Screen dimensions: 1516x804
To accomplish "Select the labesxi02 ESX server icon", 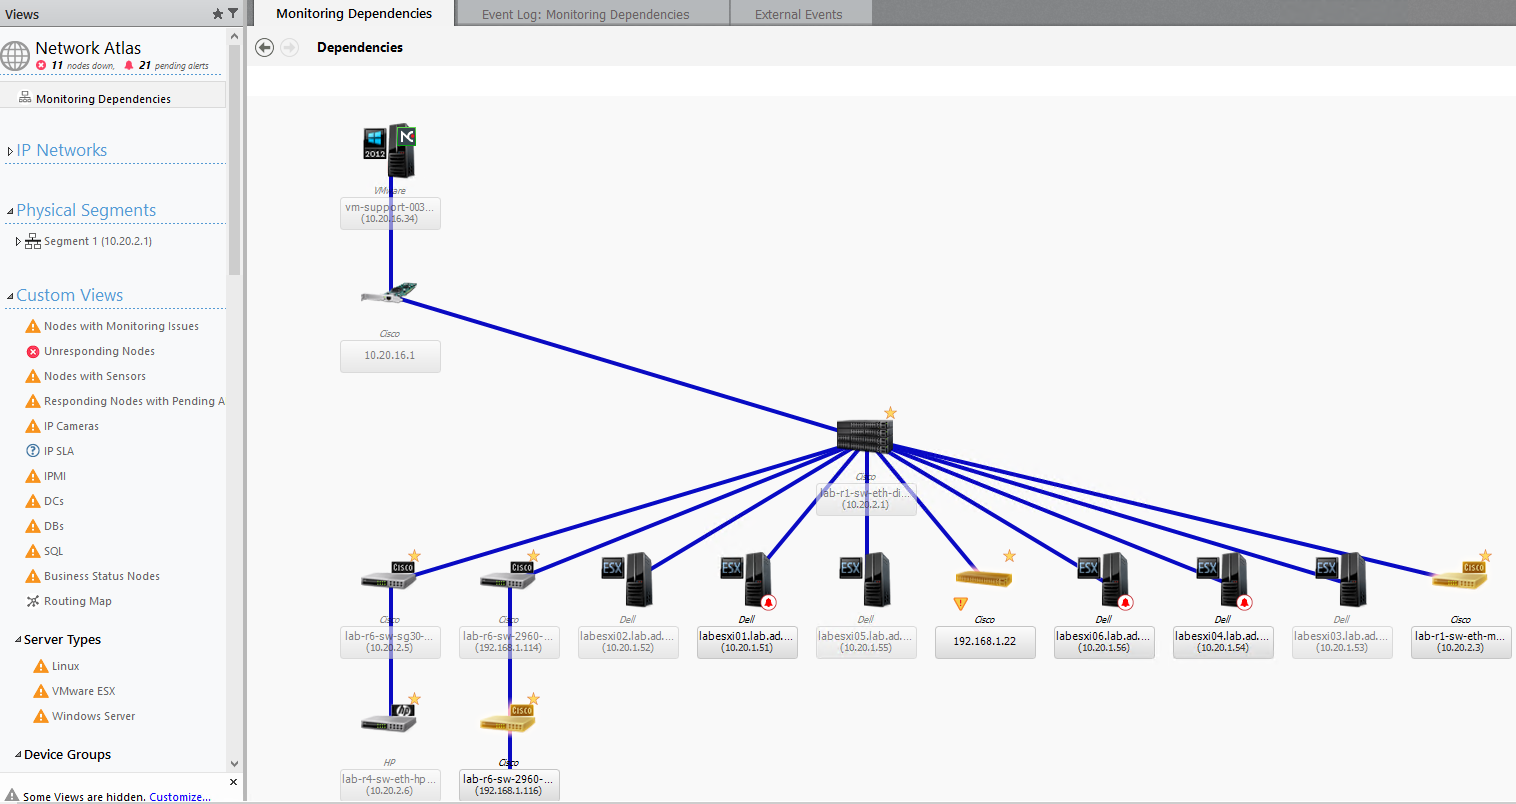I will coord(627,580).
